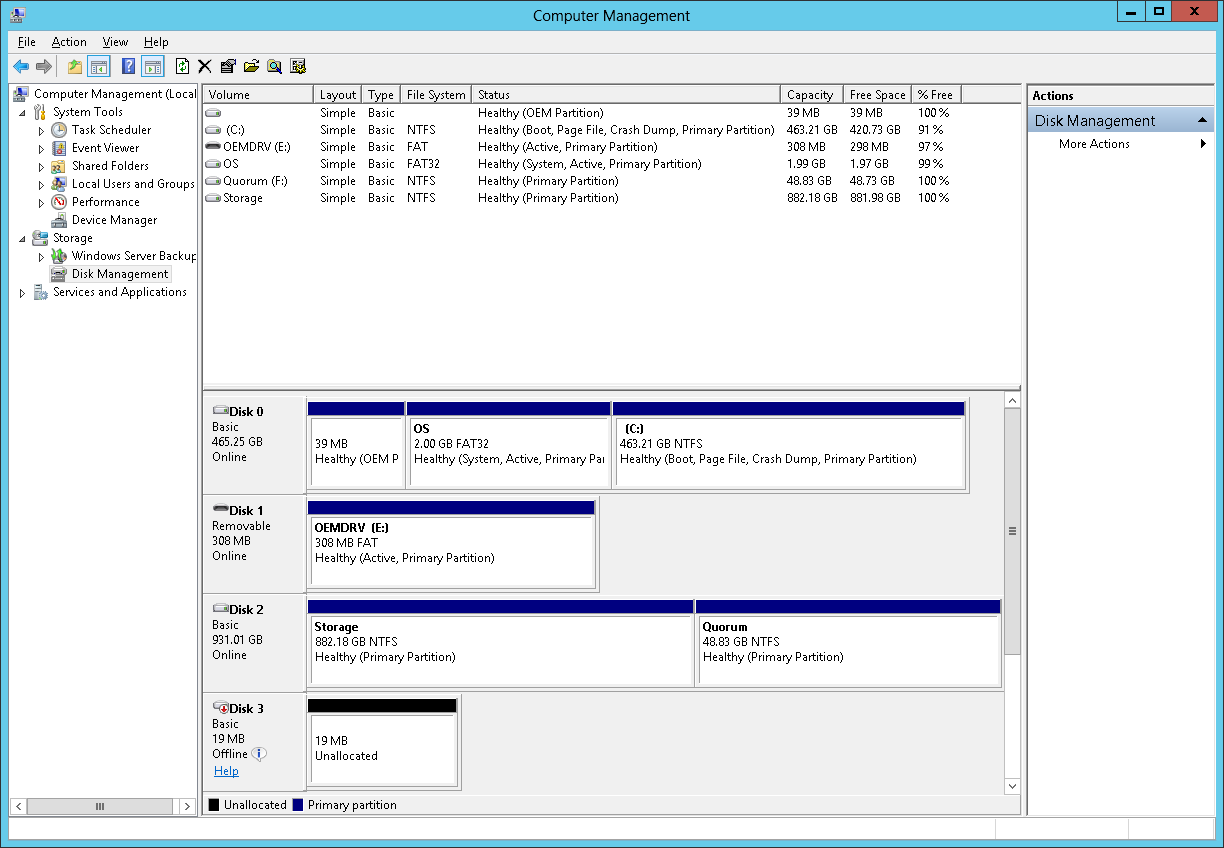Click the open folder toolbar icon

(x=251, y=66)
